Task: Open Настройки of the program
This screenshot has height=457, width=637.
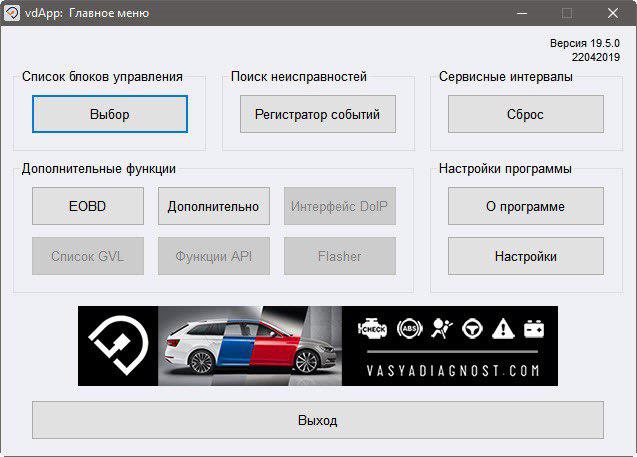Action: pos(526,256)
